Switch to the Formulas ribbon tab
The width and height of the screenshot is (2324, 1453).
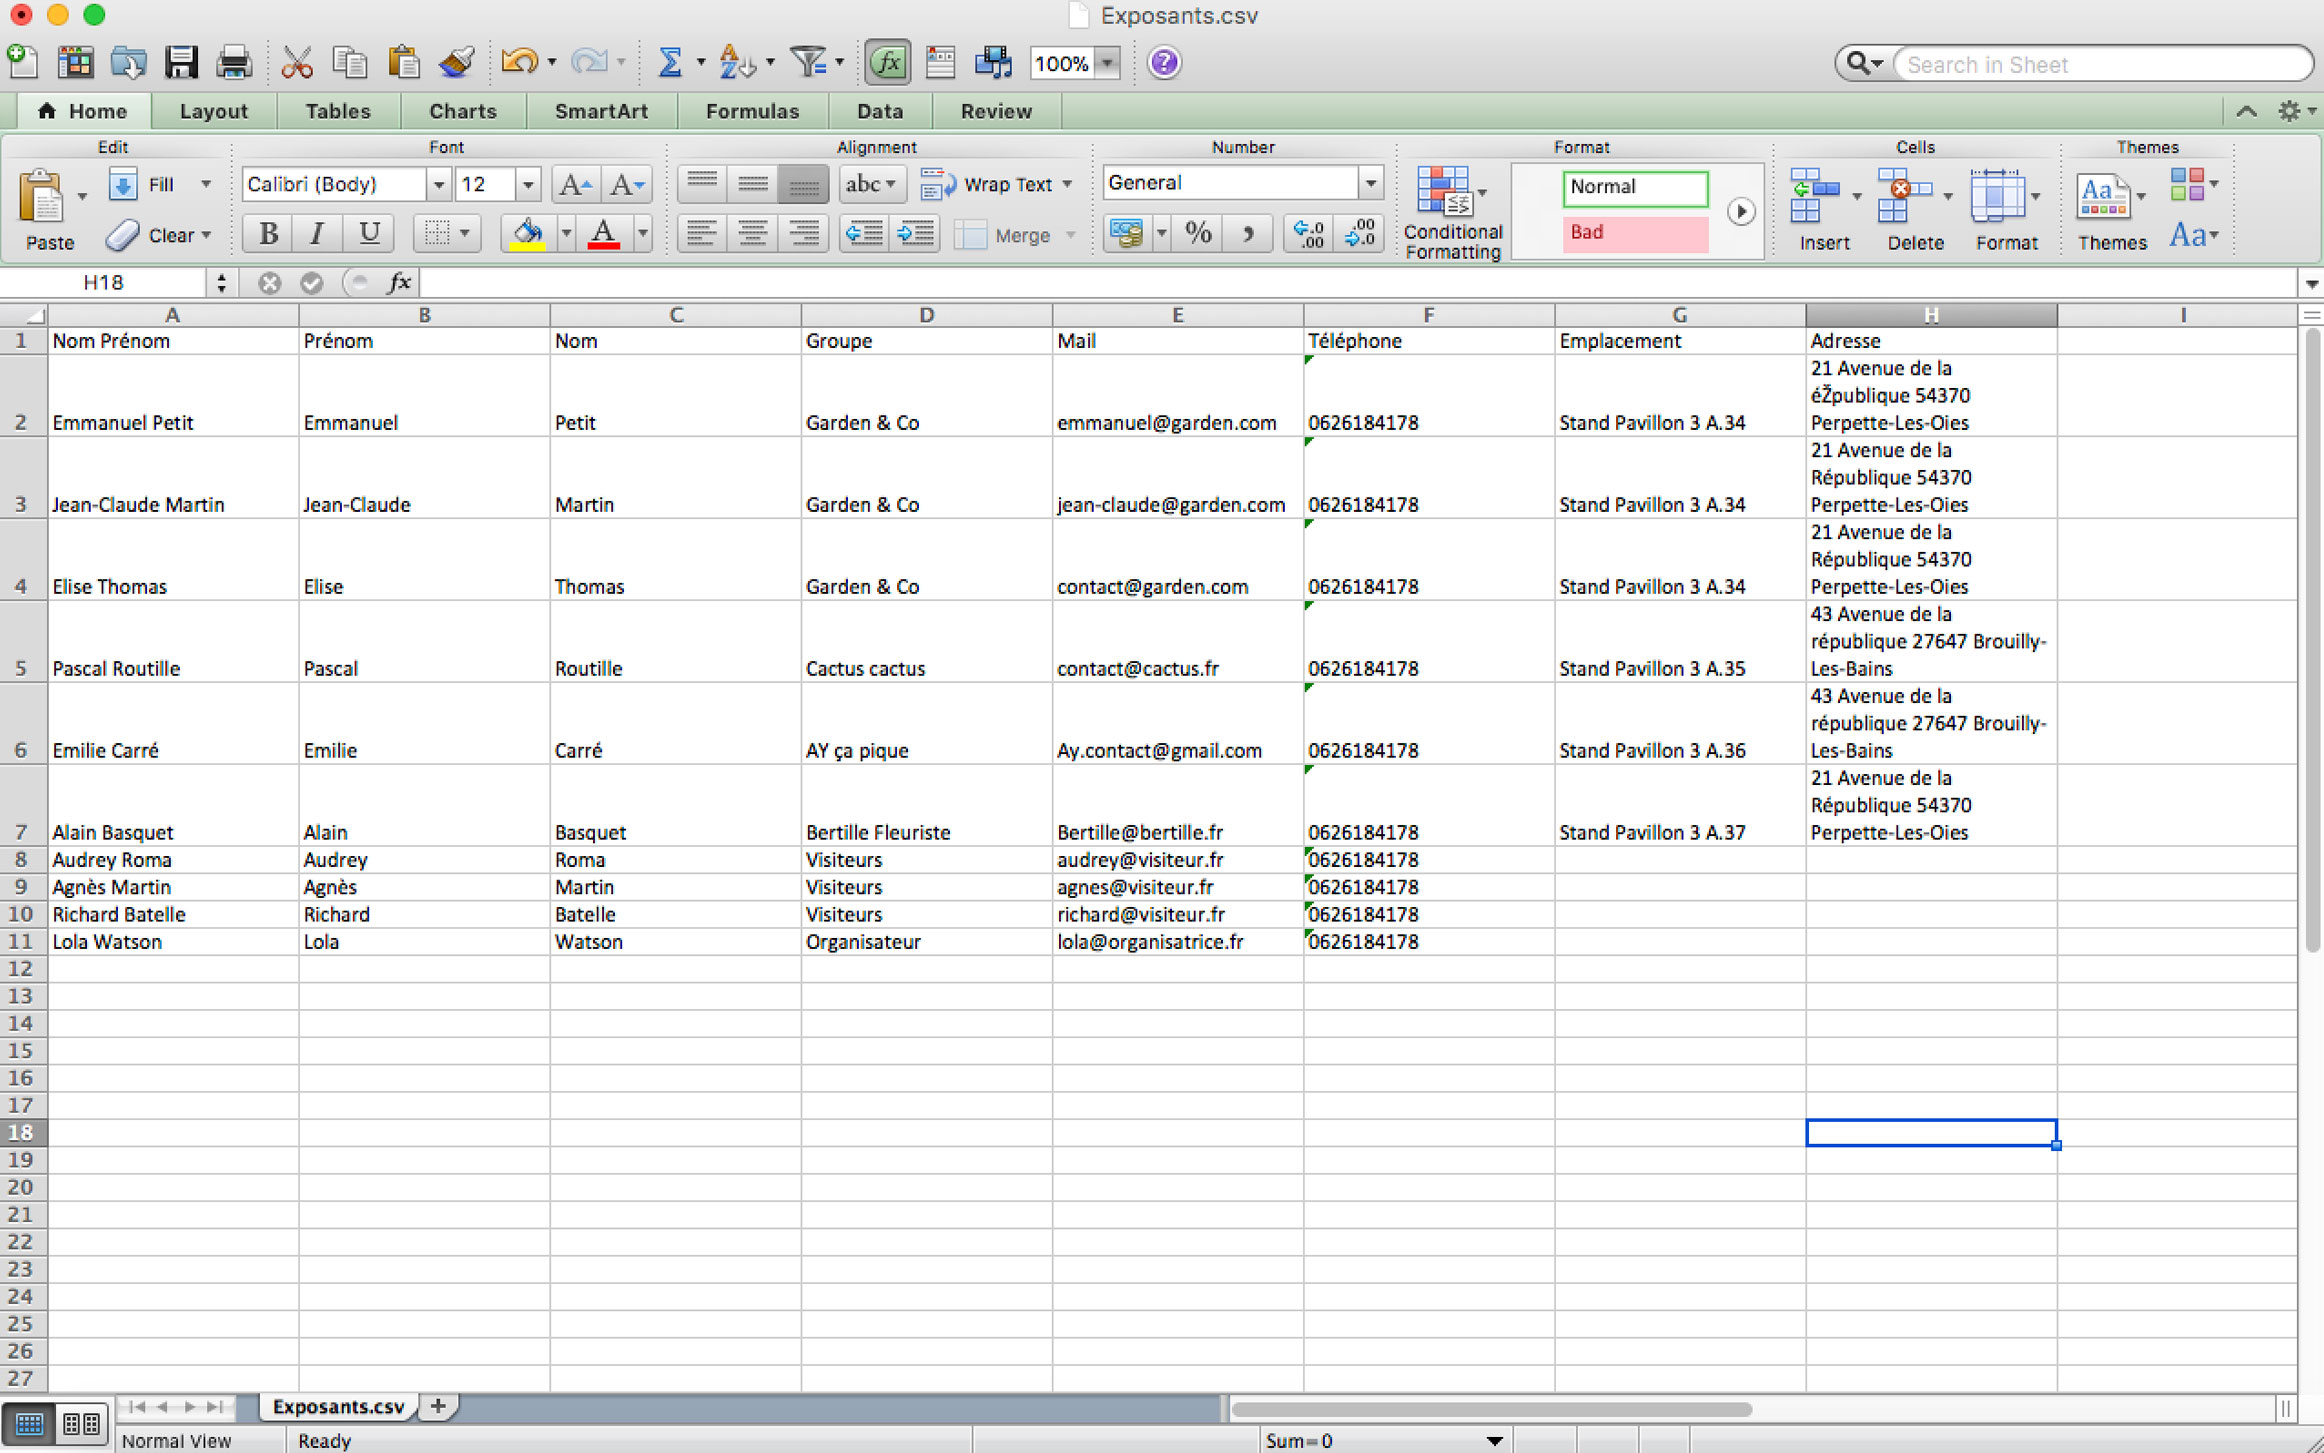coord(752,111)
